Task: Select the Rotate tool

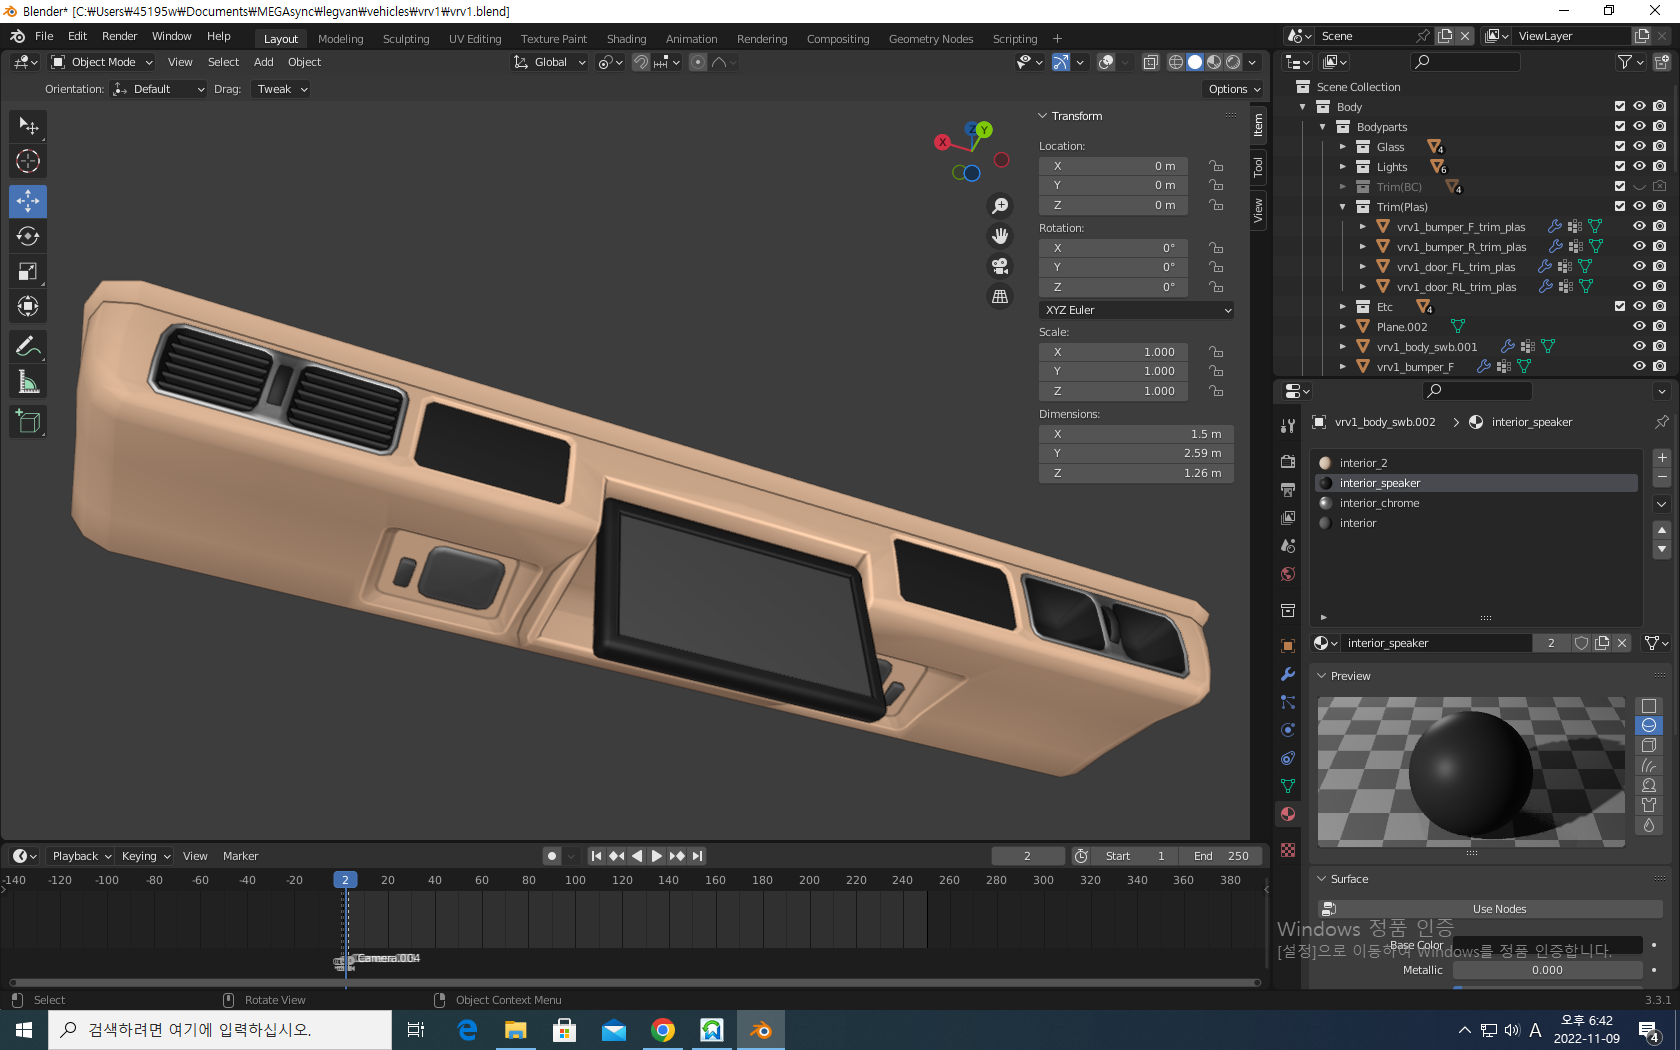Action: click(x=28, y=236)
